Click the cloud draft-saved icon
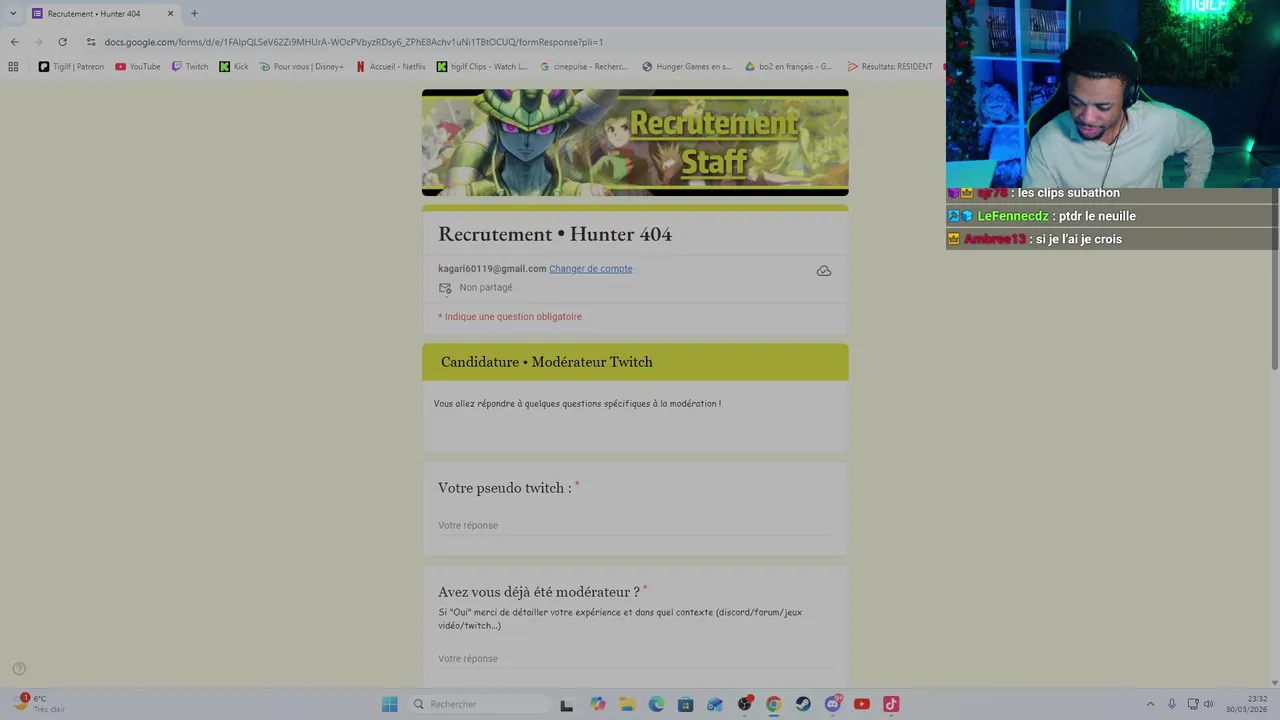1280x720 pixels. [x=824, y=271]
